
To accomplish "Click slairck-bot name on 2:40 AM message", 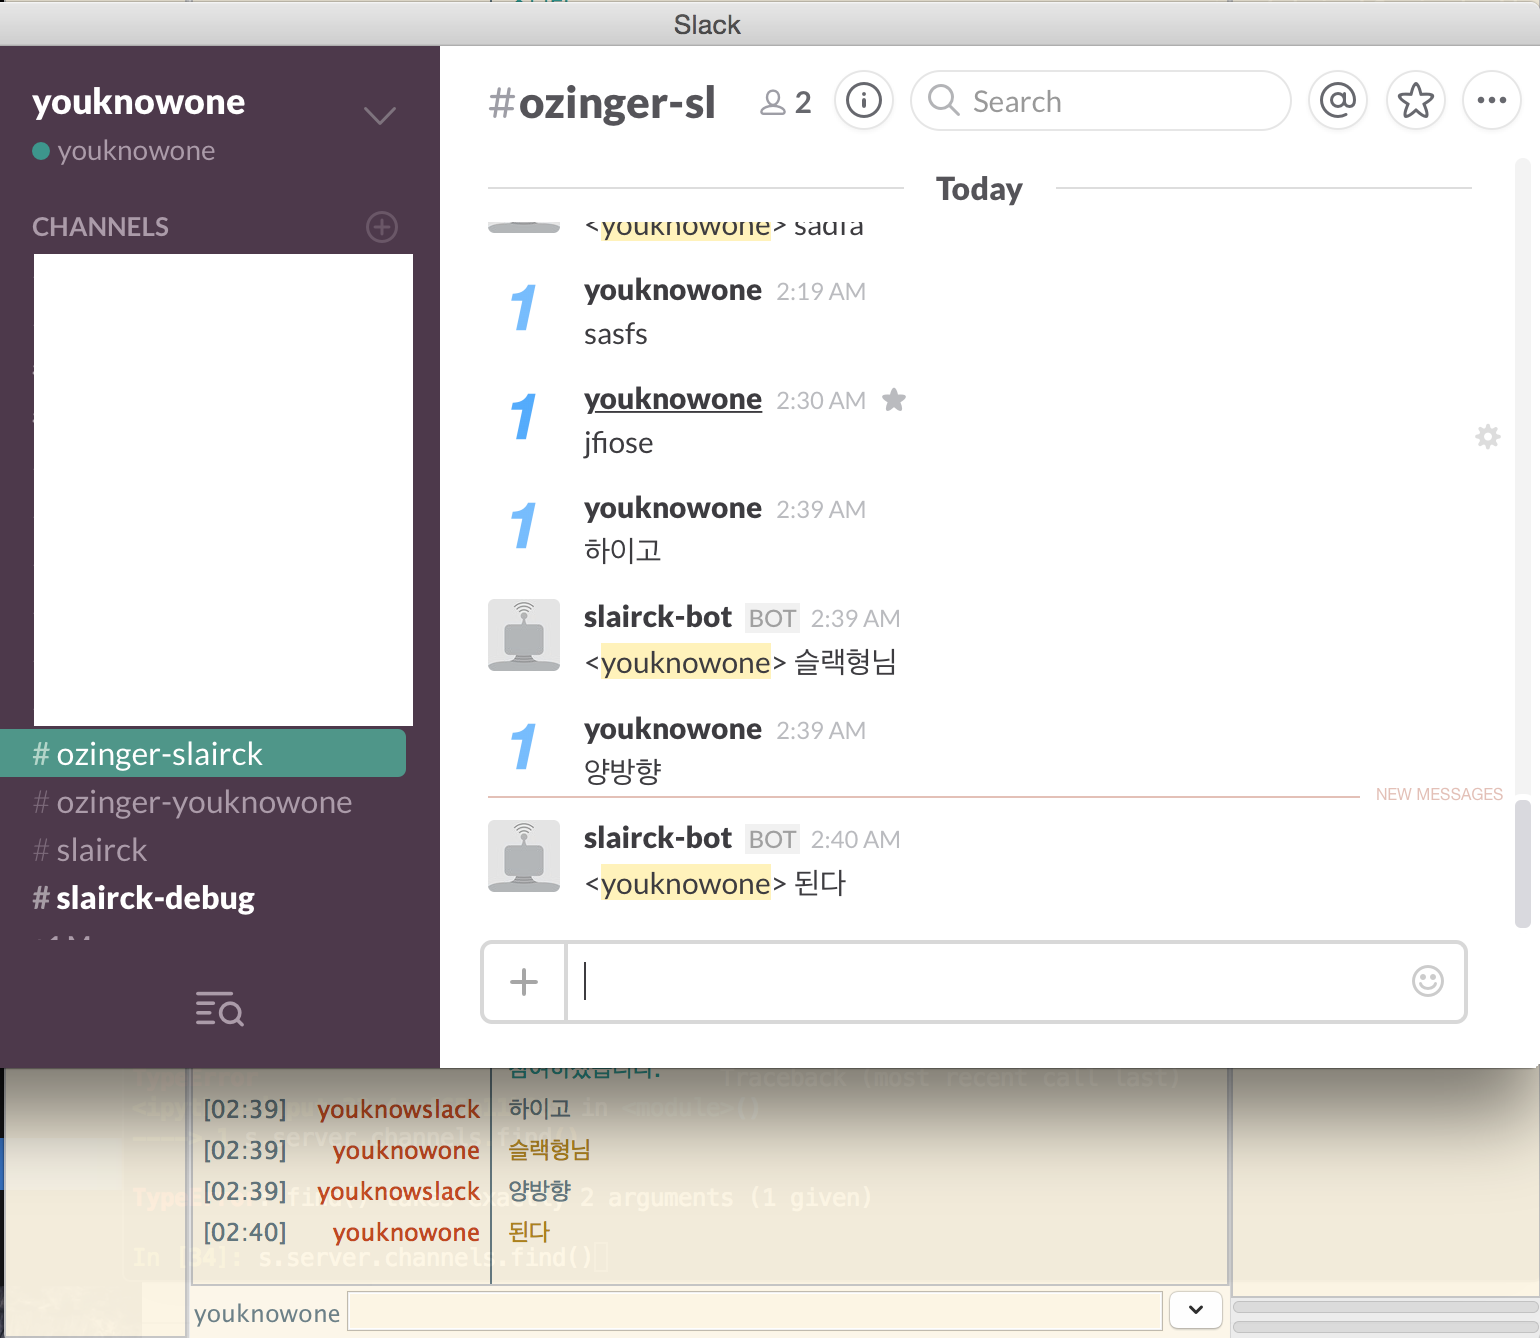I will [x=658, y=838].
